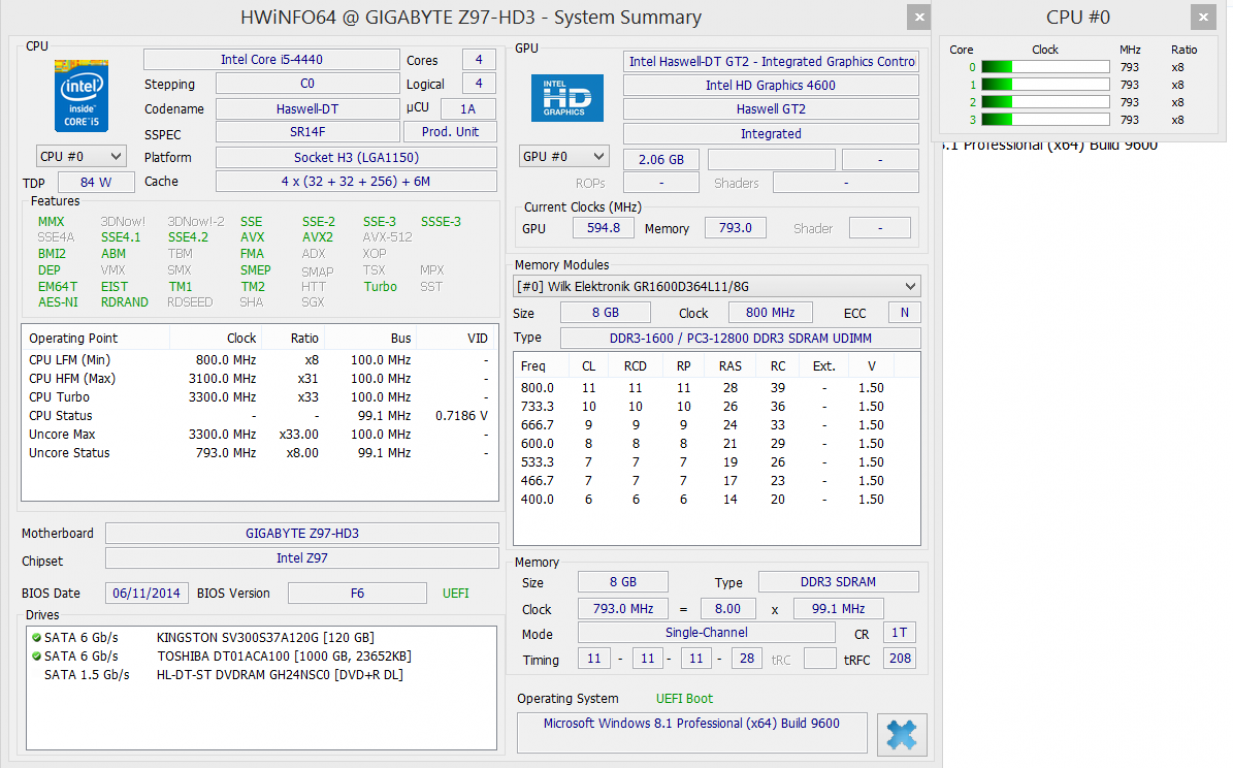Select the HL-DT-ST DVDRAM GH24NSC0 drive row
This screenshot has width=1233, height=768.
[x=260, y=675]
